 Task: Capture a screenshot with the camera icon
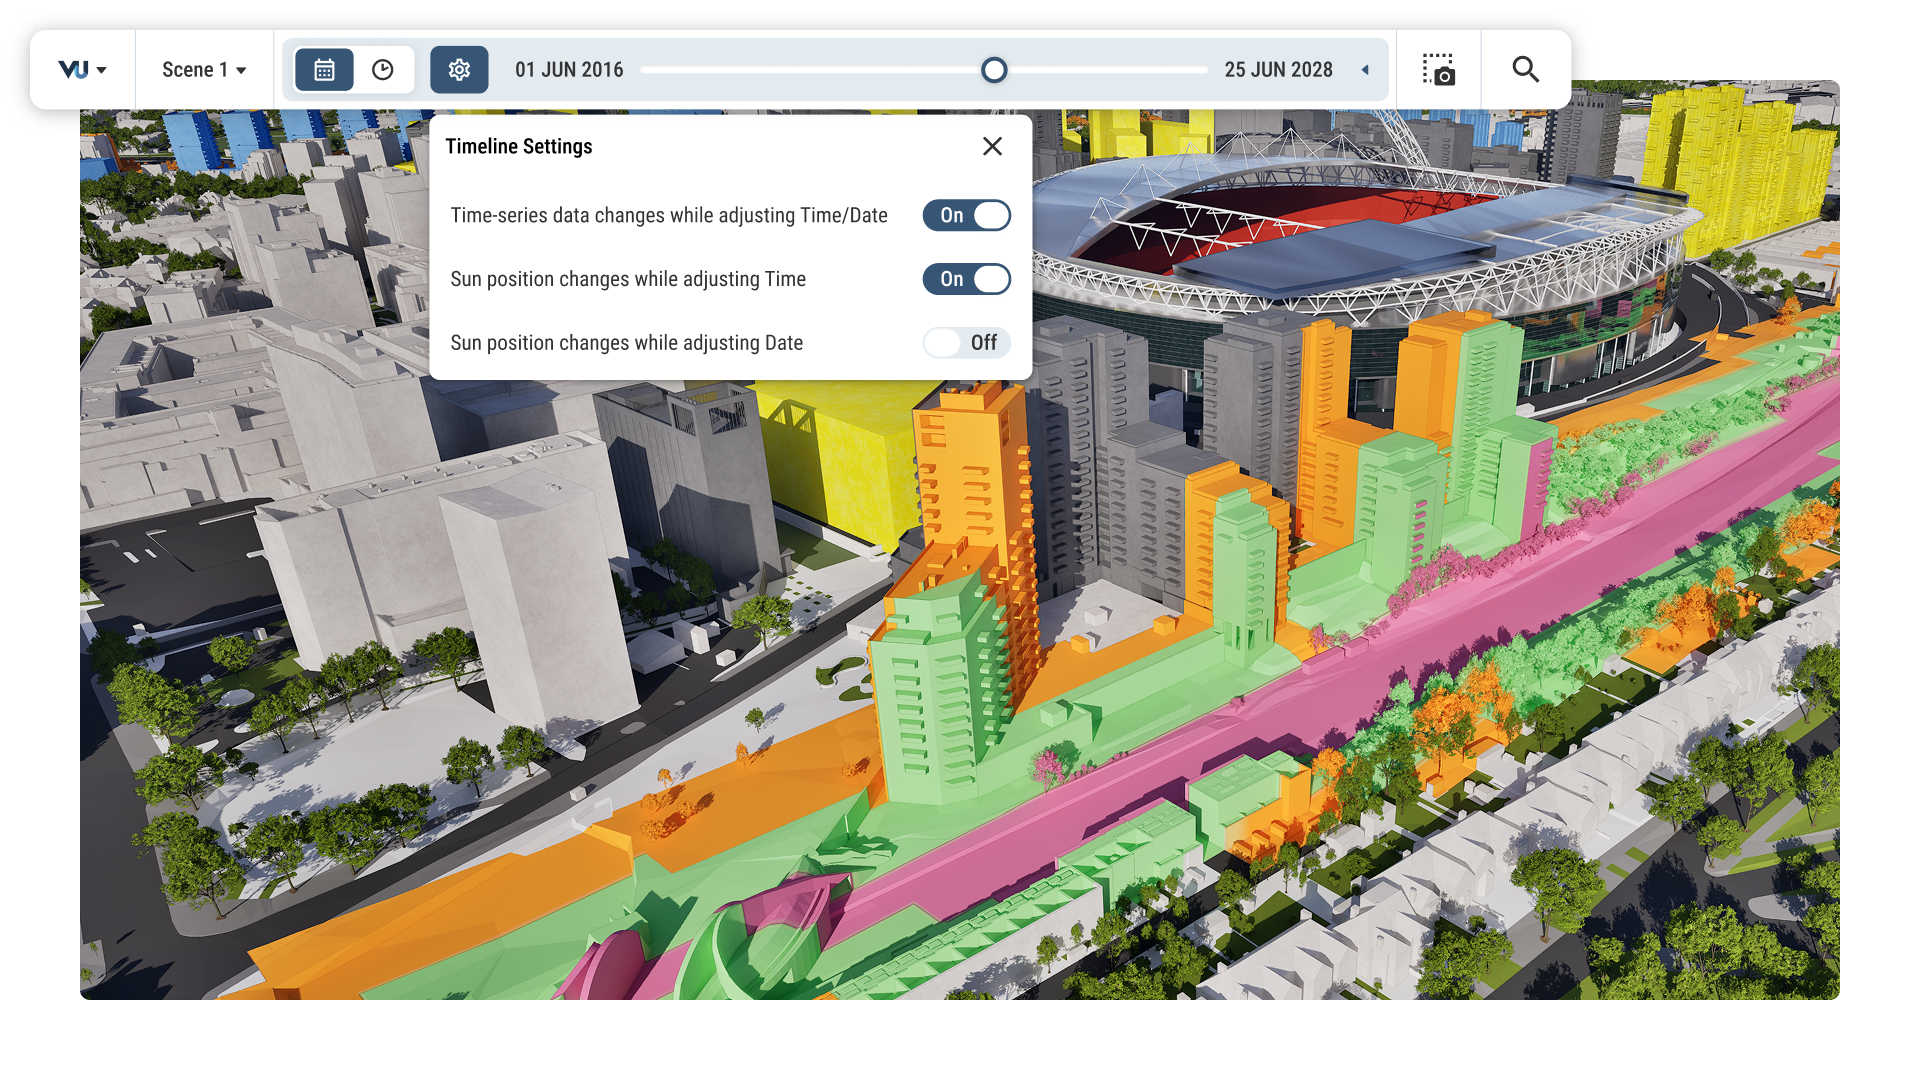pos(1438,70)
